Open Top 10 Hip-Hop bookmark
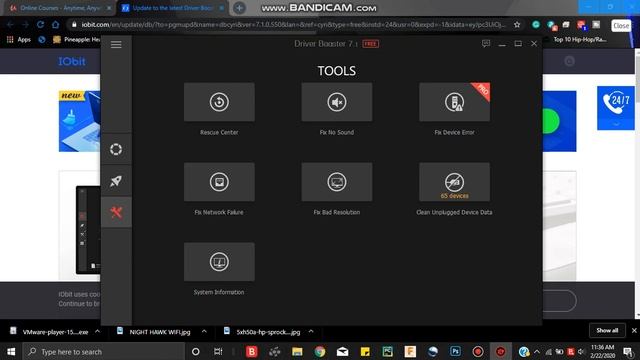This screenshot has width=640, height=360. click(x=580, y=40)
